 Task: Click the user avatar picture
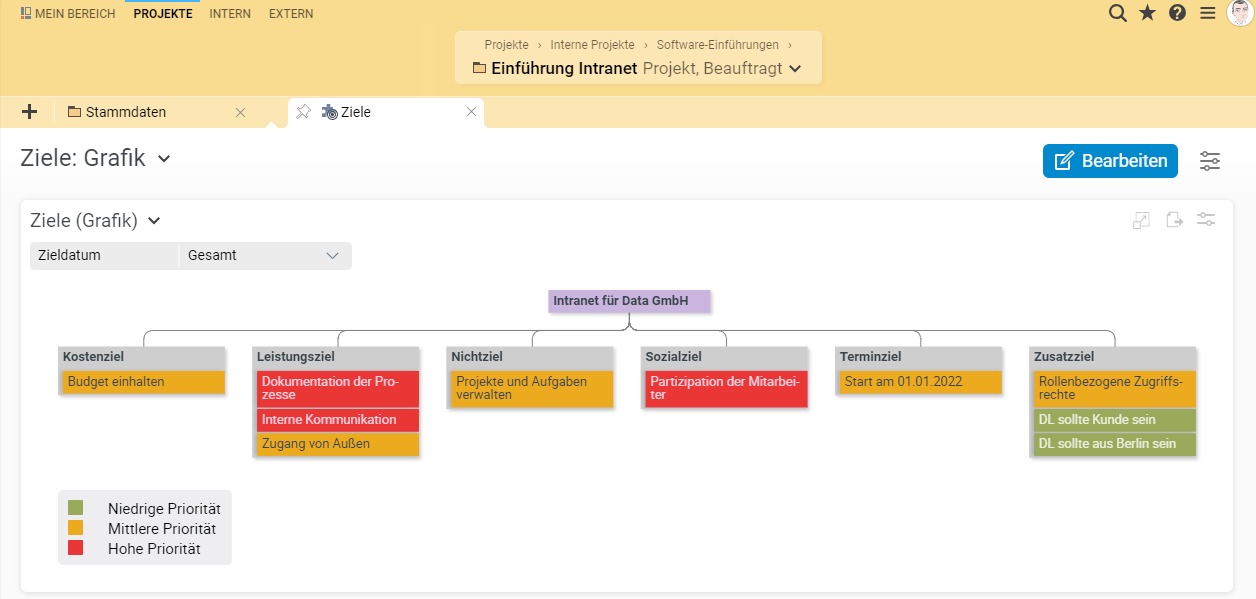(x=1240, y=13)
